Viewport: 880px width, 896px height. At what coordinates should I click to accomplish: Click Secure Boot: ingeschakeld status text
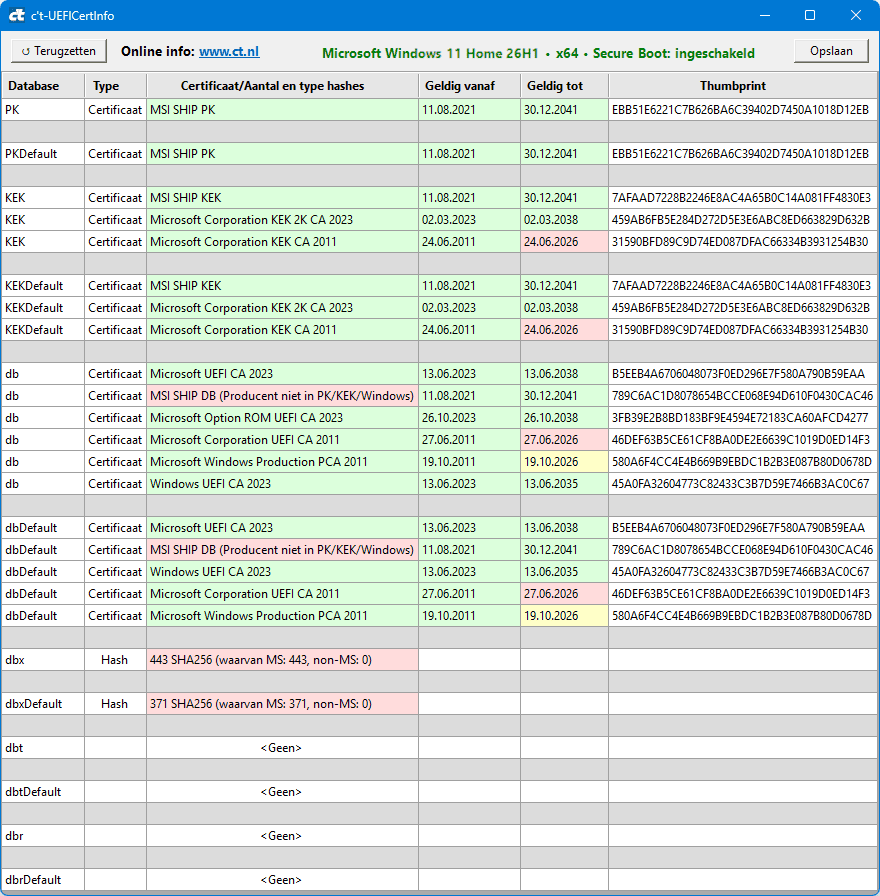coord(673,53)
